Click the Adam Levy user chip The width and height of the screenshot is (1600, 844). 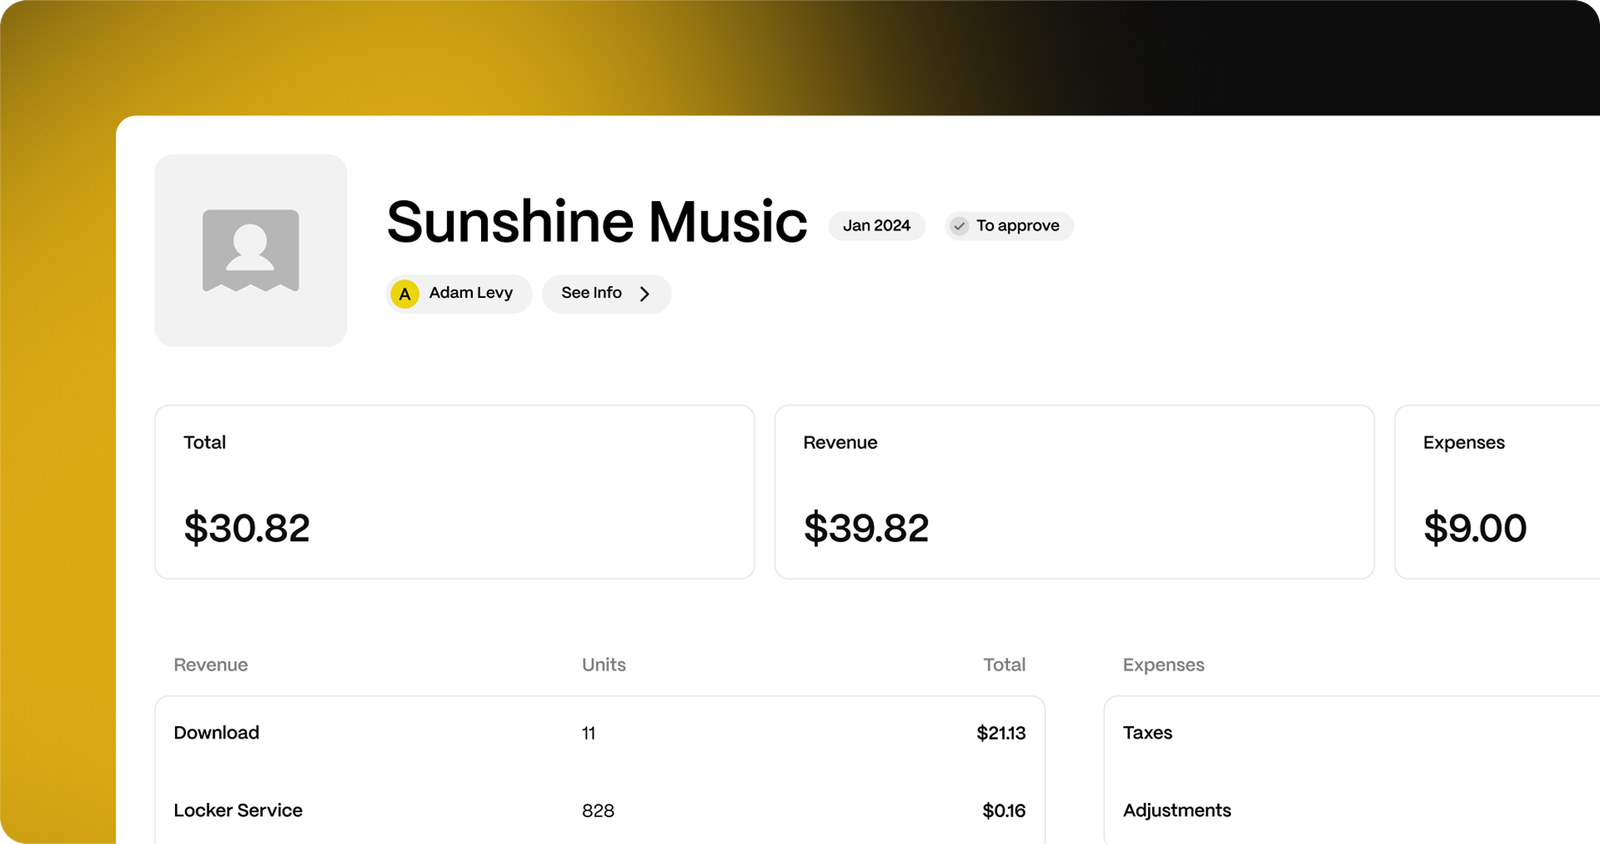pyautogui.click(x=459, y=294)
